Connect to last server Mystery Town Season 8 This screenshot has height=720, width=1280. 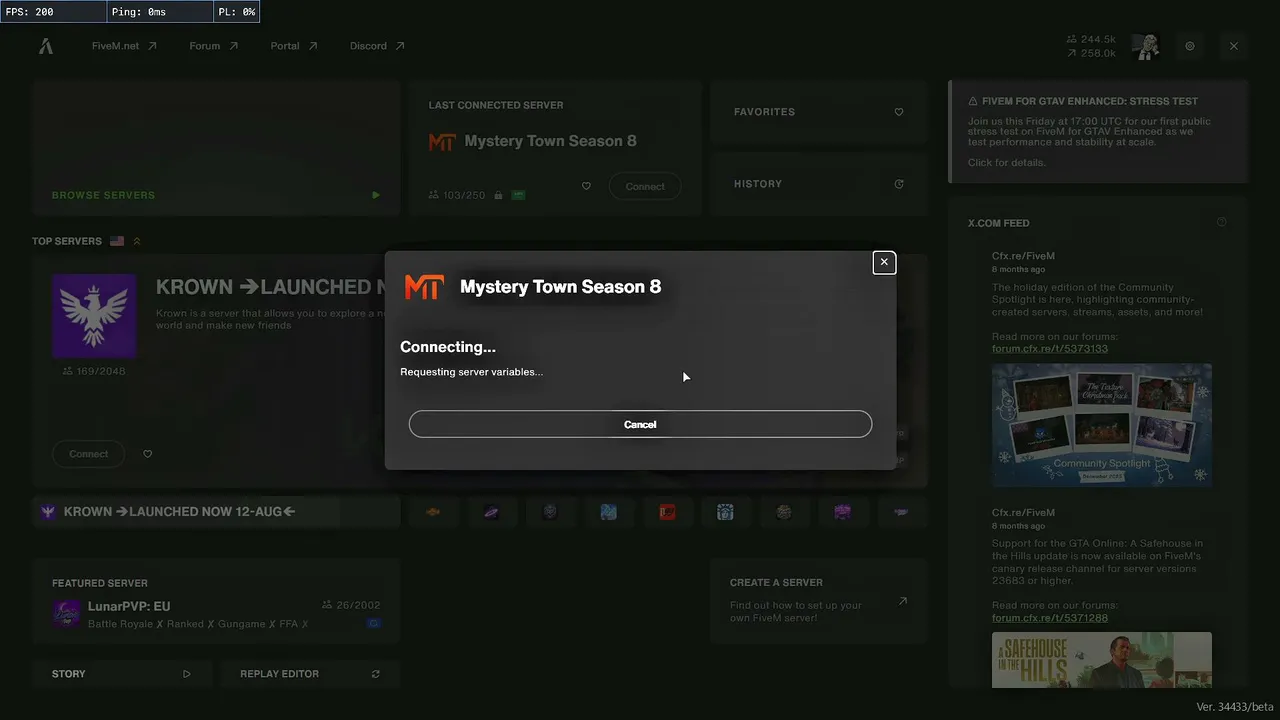coord(645,186)
